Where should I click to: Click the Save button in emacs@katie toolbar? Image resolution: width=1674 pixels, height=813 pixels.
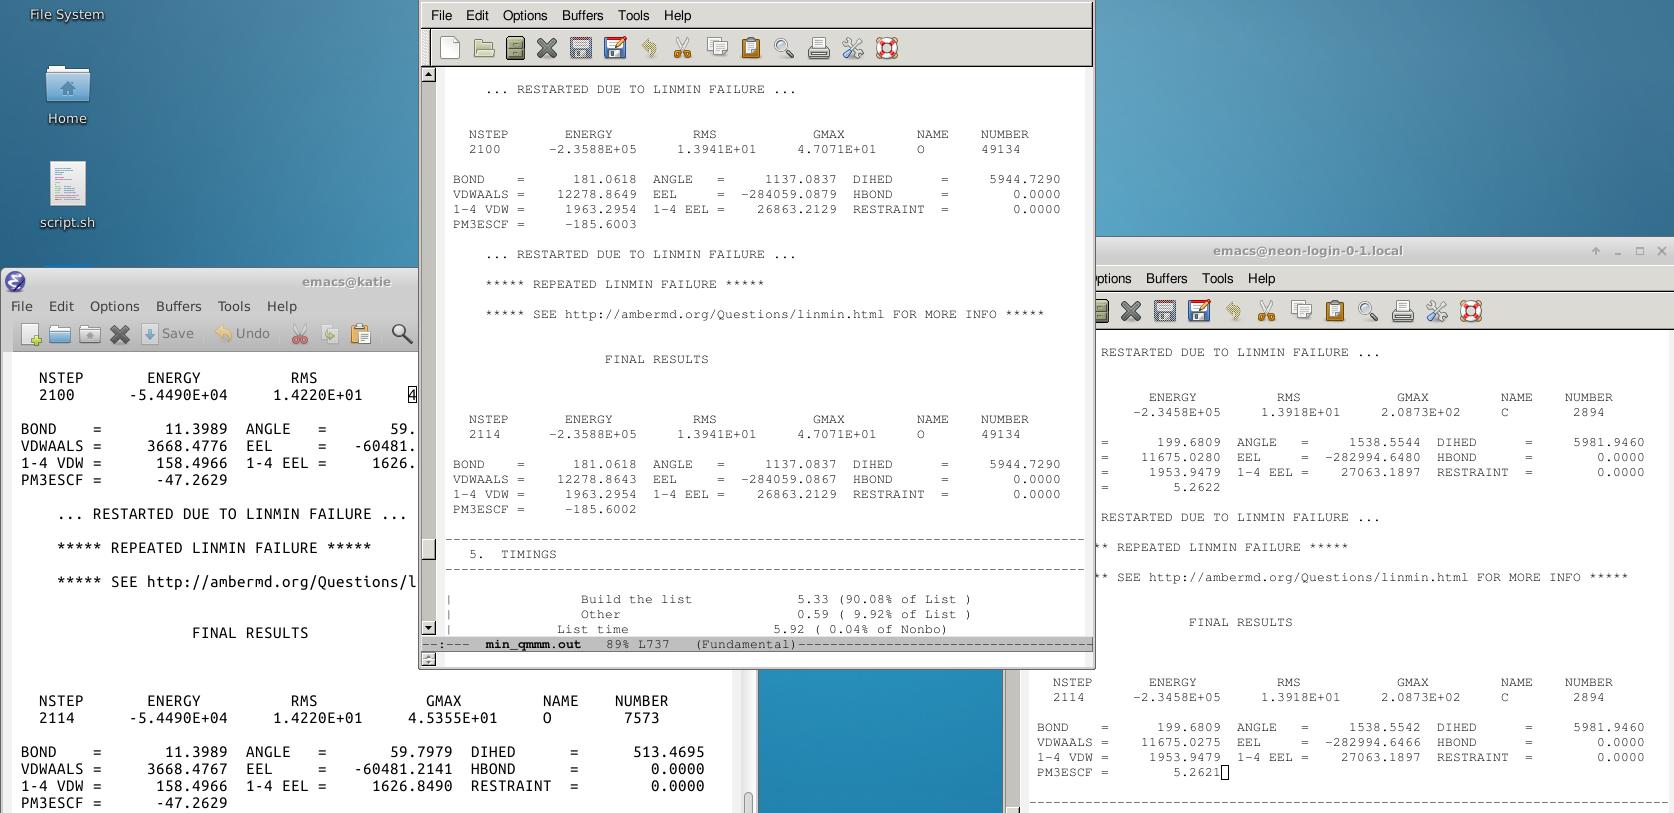pyautogui.click(x=167, y=334)
